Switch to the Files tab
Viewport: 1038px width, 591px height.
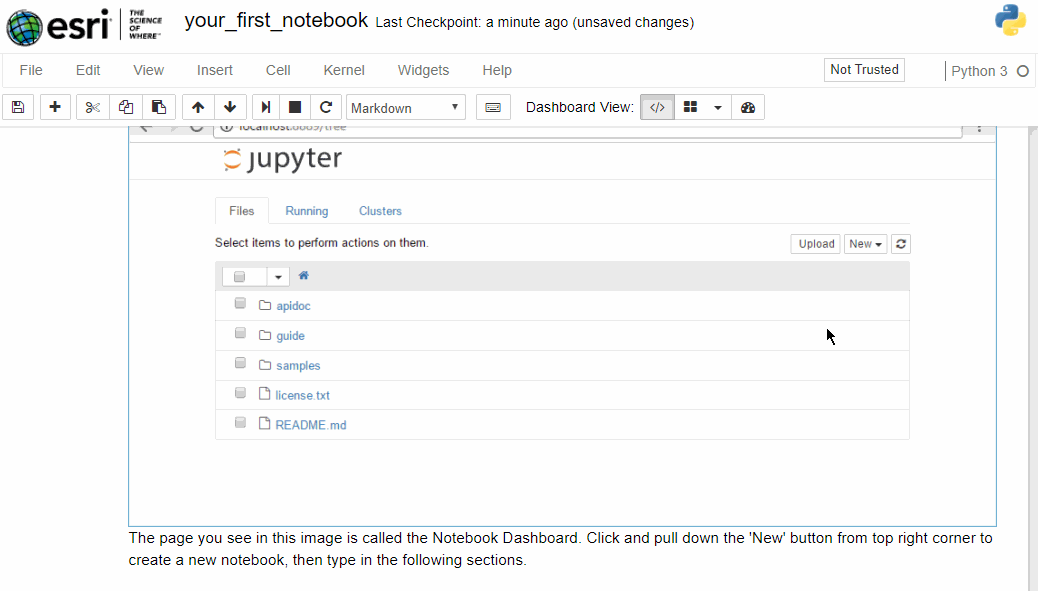(242, 210)
